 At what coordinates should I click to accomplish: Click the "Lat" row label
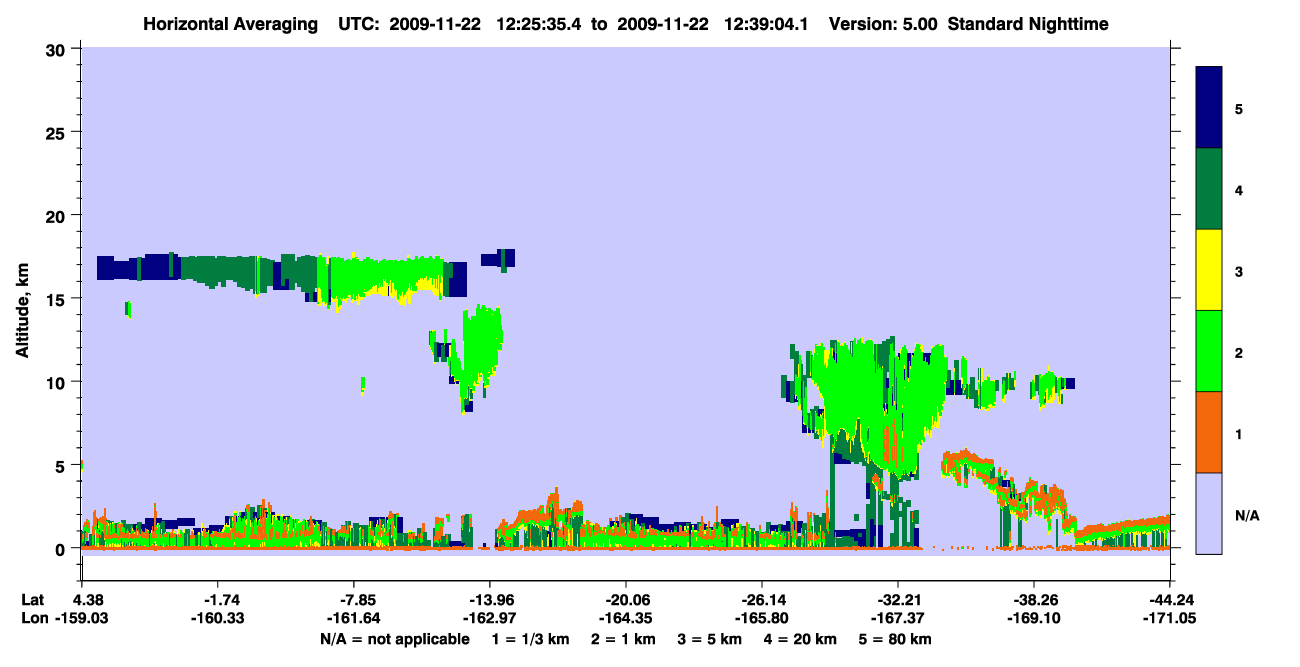click(x=33, y=600)
